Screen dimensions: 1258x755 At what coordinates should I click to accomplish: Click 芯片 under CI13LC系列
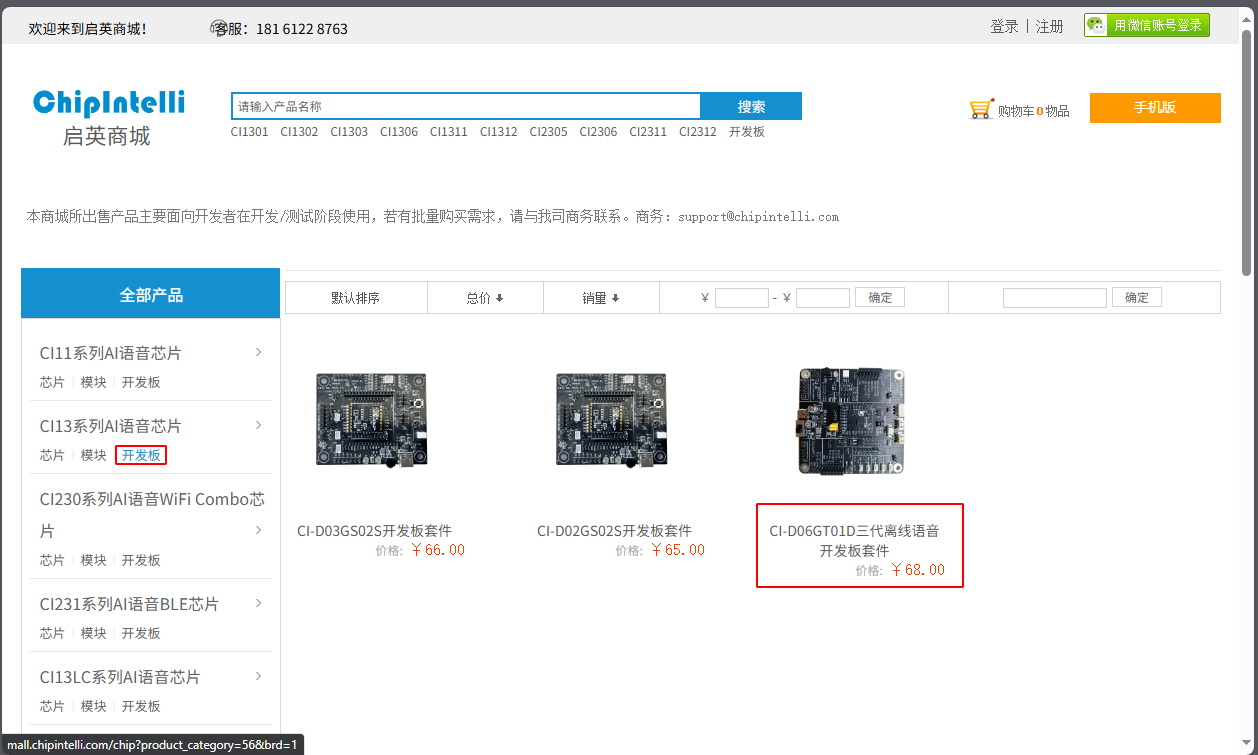tap(52, 706)
